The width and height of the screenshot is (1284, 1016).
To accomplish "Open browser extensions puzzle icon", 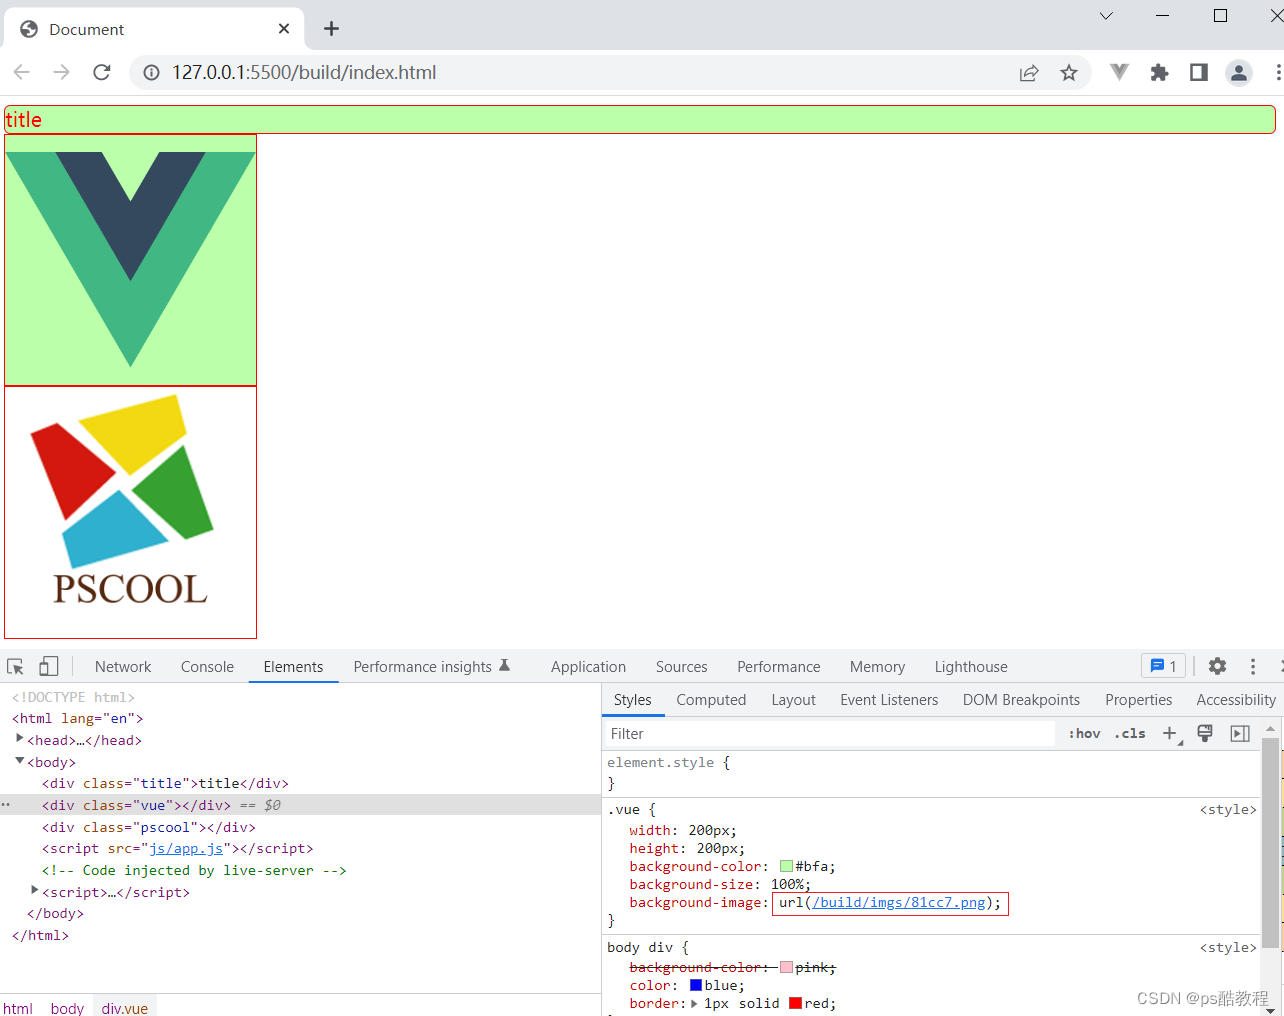I will (x=1159, y=72).
